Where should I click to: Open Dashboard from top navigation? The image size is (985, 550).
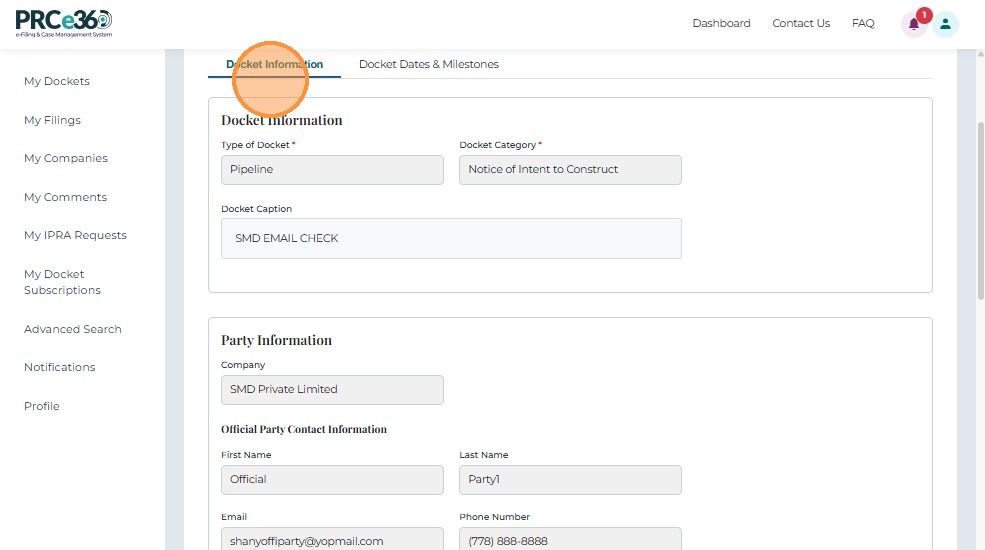click(x=721, y=23)
